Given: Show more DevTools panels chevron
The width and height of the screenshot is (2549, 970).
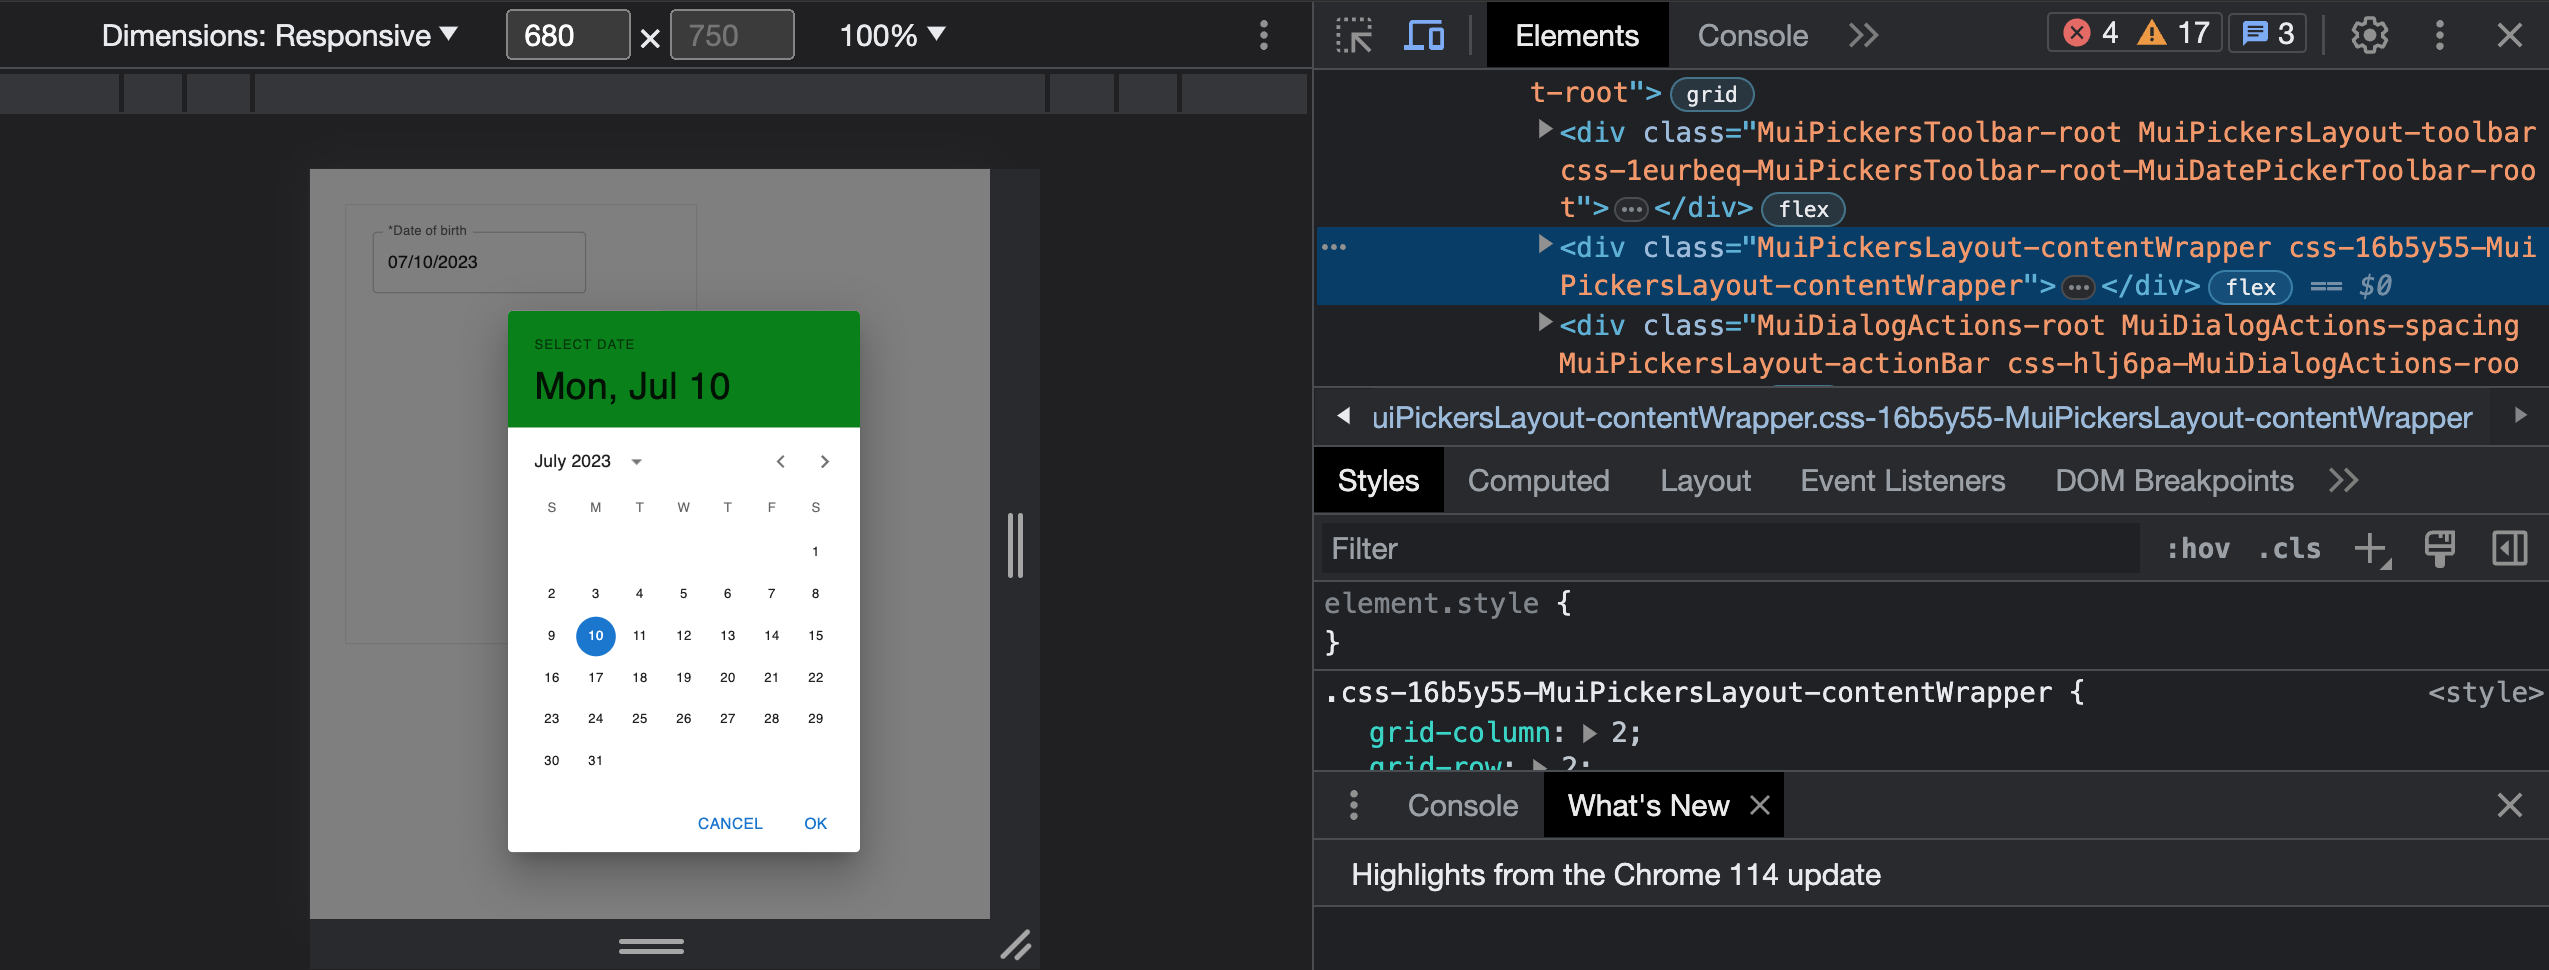Looking at the screenshot, I should [x=1863, y=36].
